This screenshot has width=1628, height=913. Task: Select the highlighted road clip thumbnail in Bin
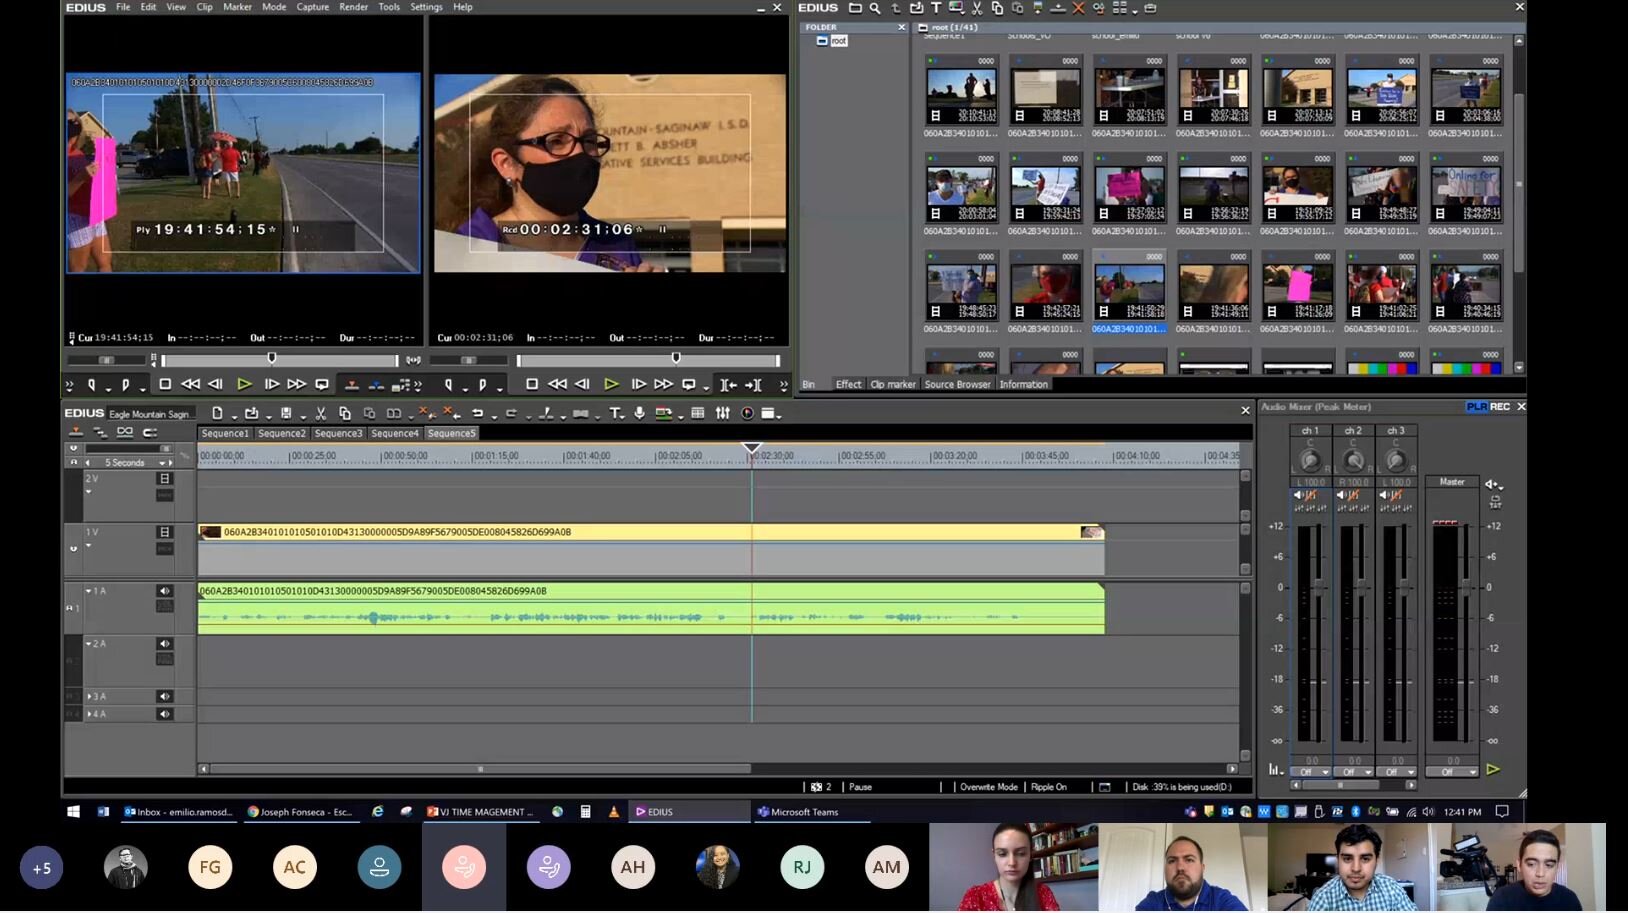point(1129,286)
